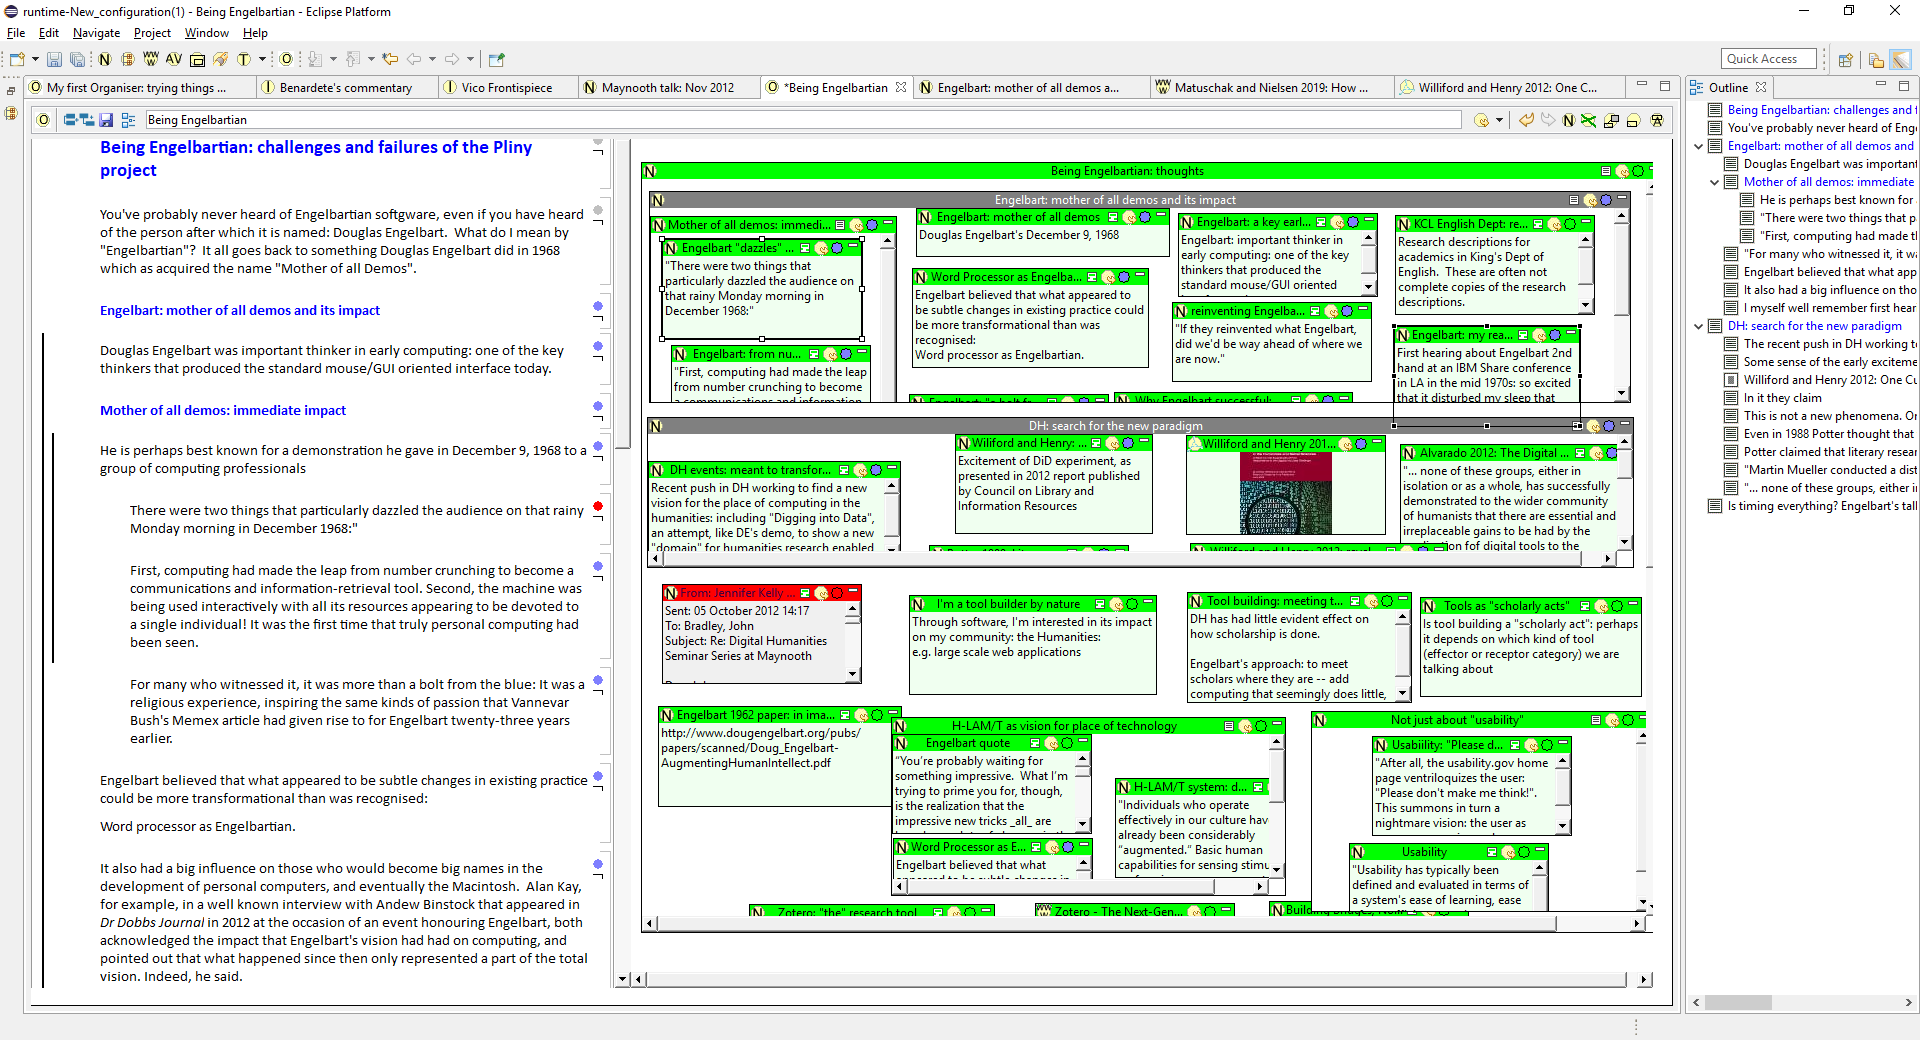Toggle the blue circle on 'DH events' note

pyautogui.click(x=876, y=470)
